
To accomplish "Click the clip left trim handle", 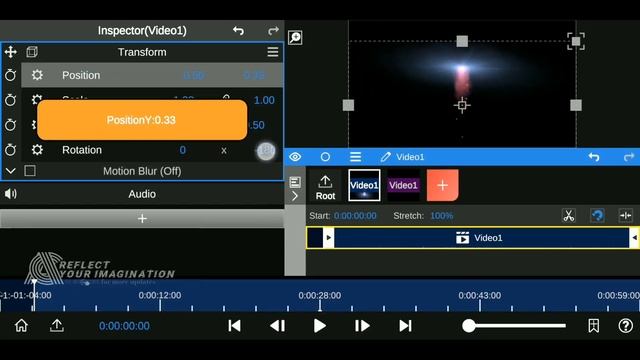I will point(329,238).
